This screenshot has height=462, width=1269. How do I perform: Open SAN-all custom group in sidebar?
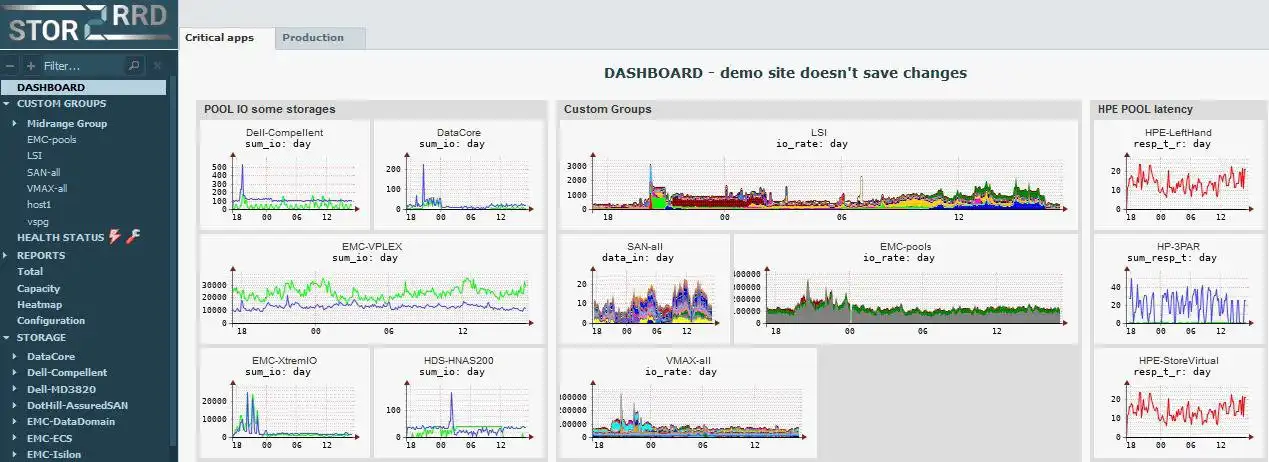pos(43,172)
